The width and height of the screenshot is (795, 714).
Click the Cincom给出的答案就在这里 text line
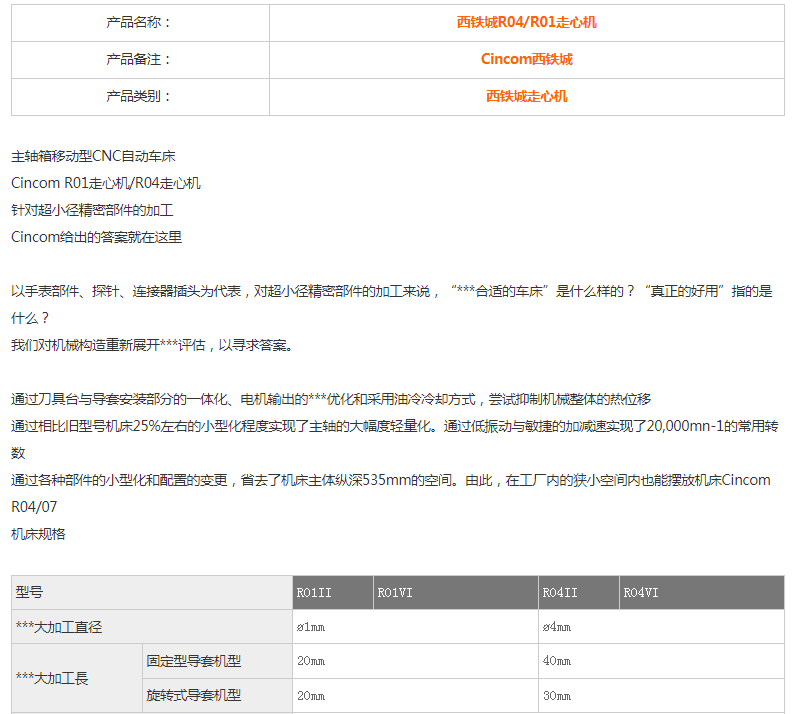(x=96, y=237)
